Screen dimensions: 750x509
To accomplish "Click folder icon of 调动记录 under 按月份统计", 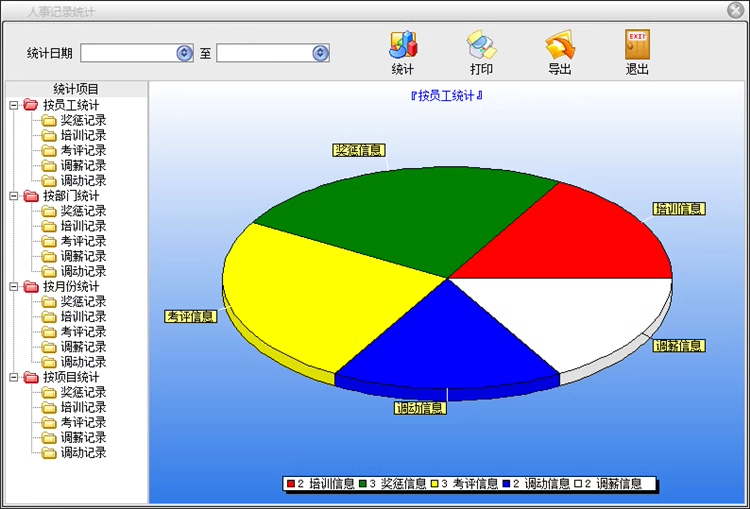I will tap(49, 363).
